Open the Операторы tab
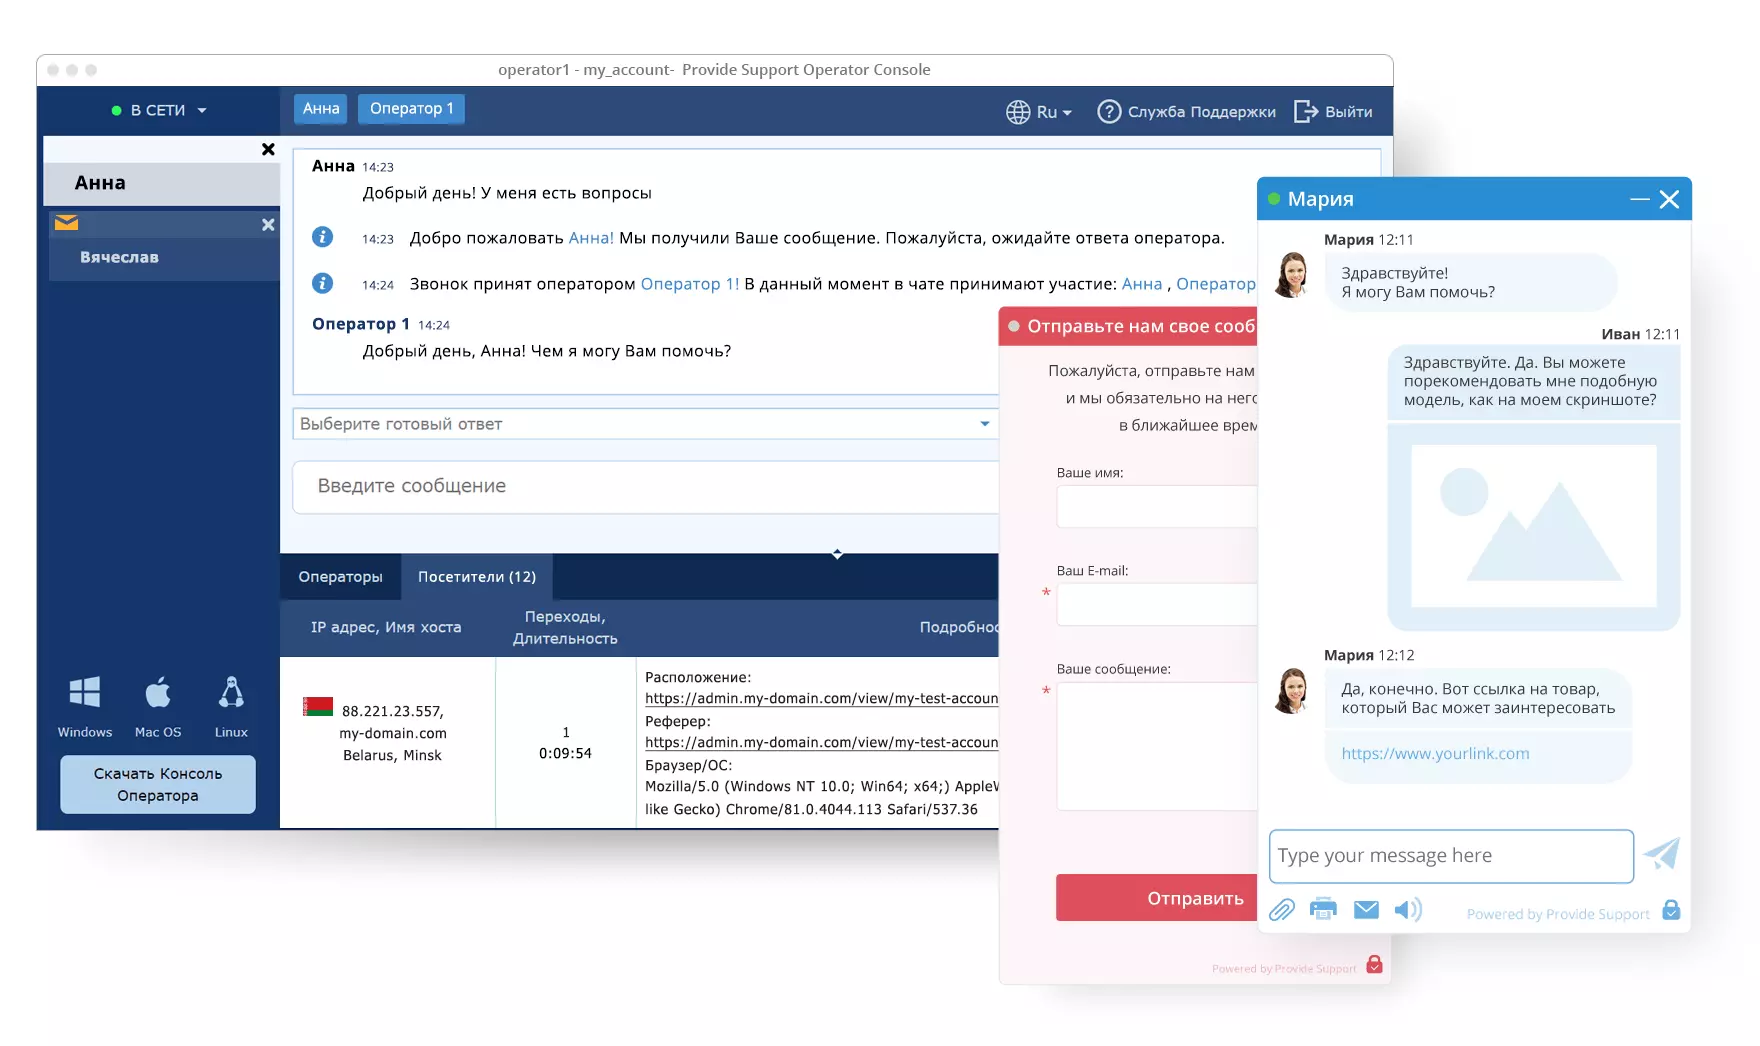Viewport: 1760px width, 1046px height. 340,577
